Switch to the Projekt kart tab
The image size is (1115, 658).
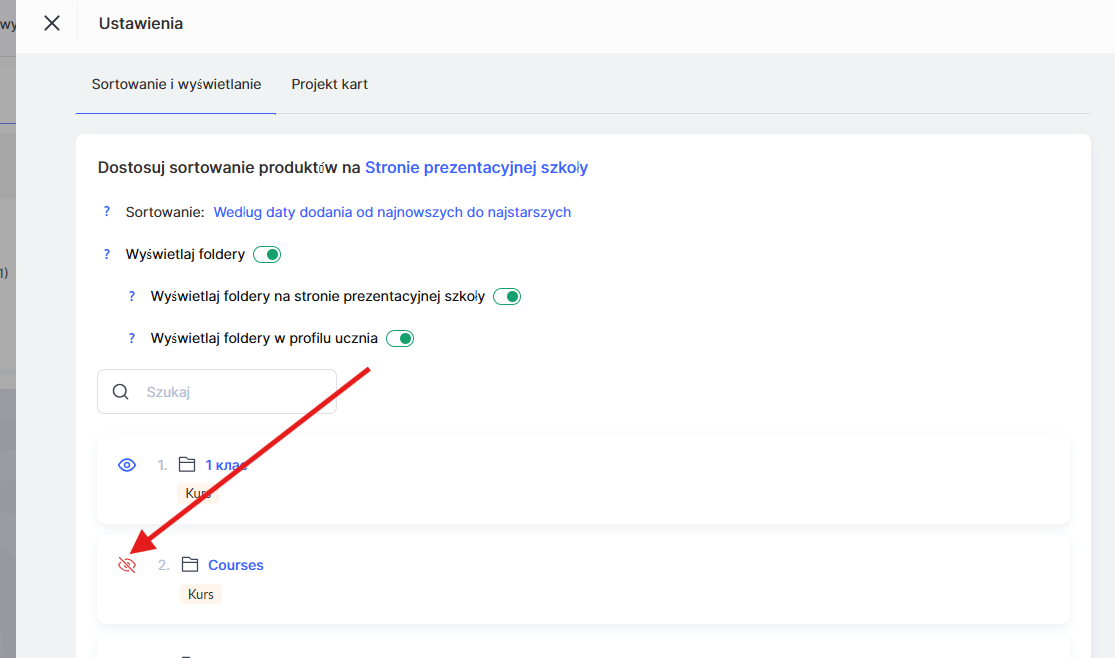329,84
